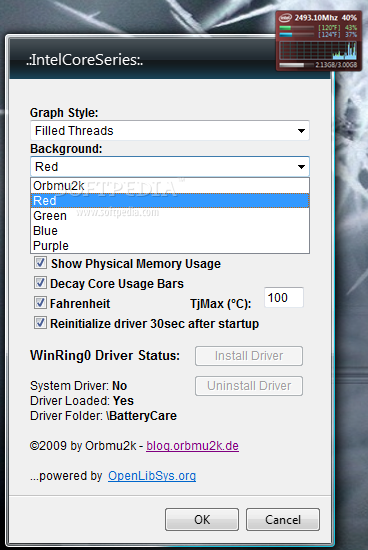
Task: Click the WinRing0 Driver Status heading
Action: [105, 355]
